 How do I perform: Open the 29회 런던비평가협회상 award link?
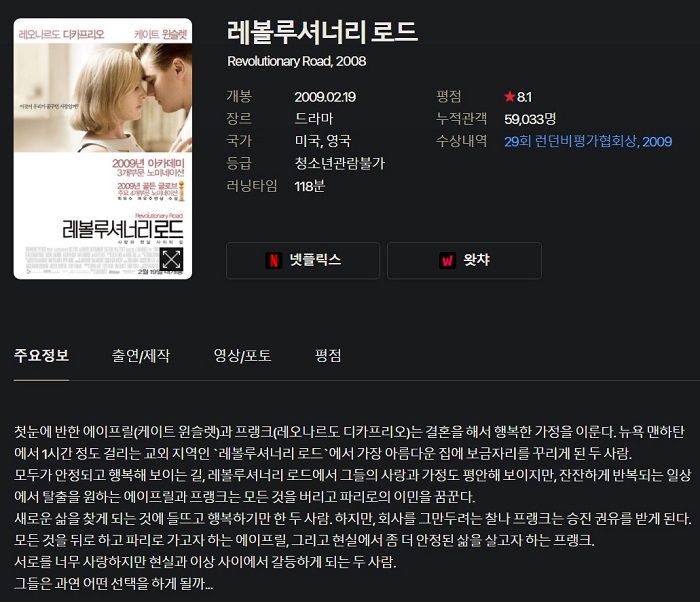588,142
